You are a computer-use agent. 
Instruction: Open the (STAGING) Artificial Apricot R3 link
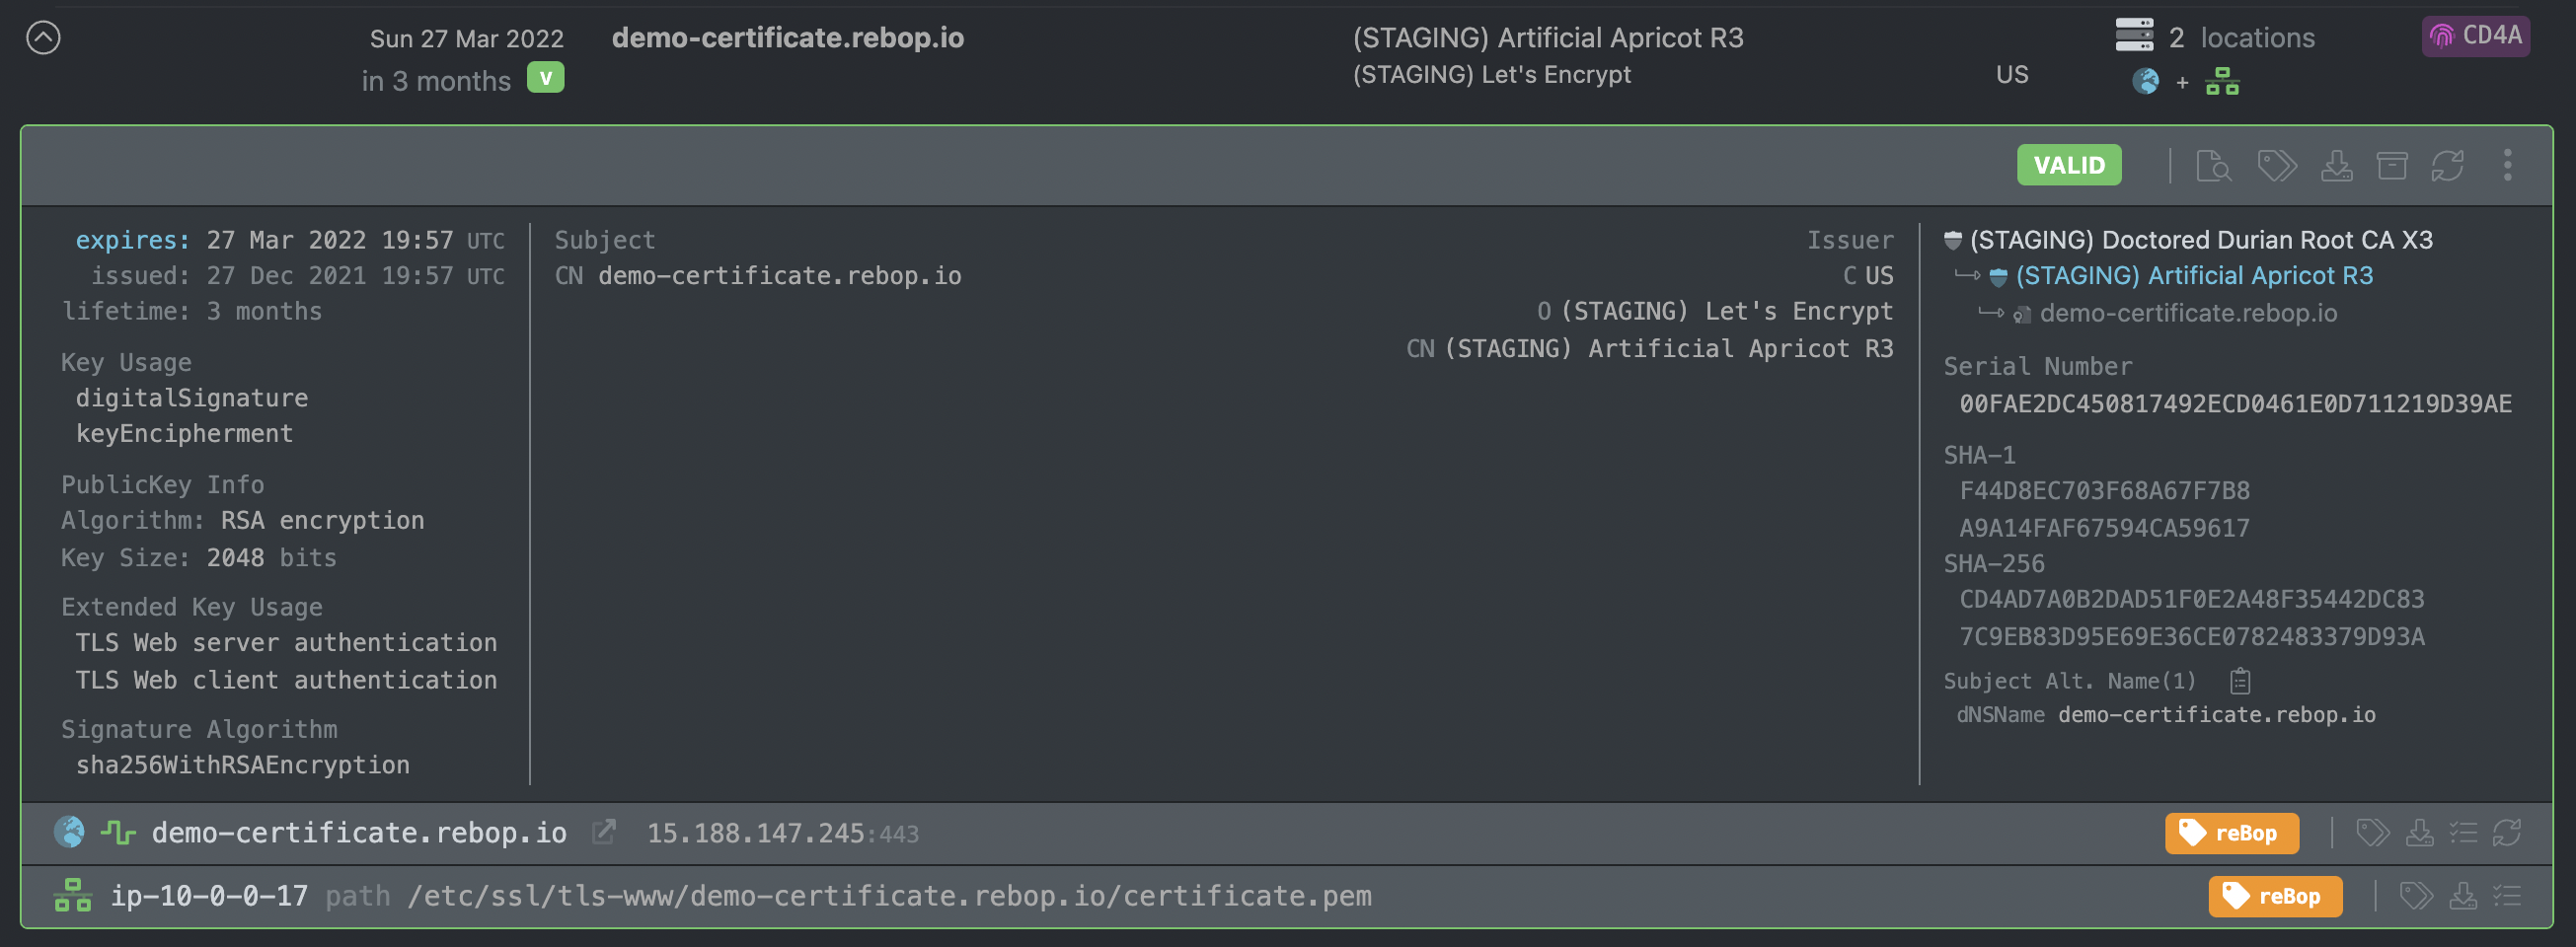click(2193, 275)
